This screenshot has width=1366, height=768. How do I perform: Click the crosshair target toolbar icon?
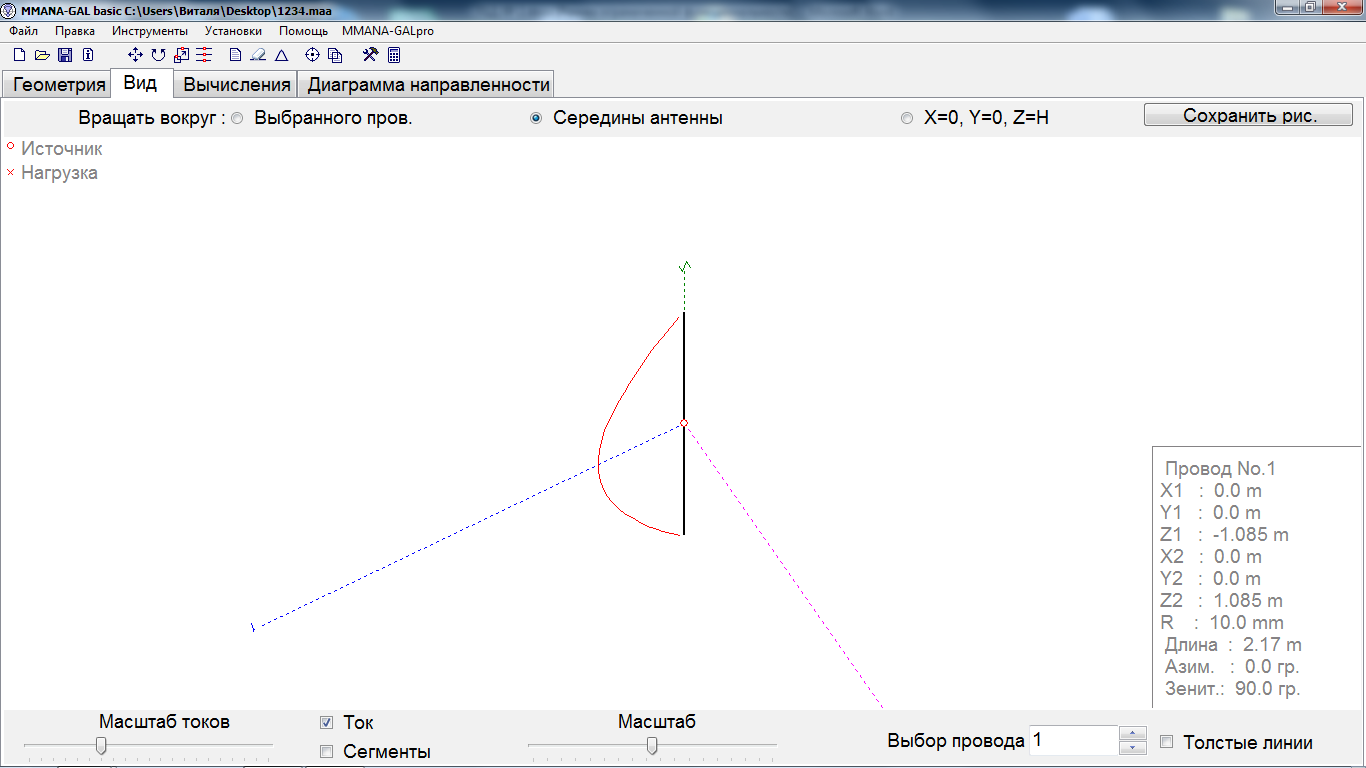pyautogui.click(x=312, y=55)
